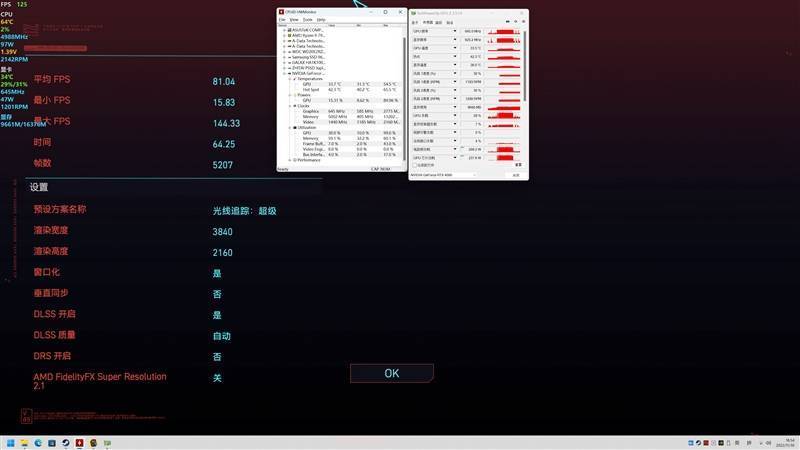Expand the AMD Ryzen node in HWMonitor

284,36
